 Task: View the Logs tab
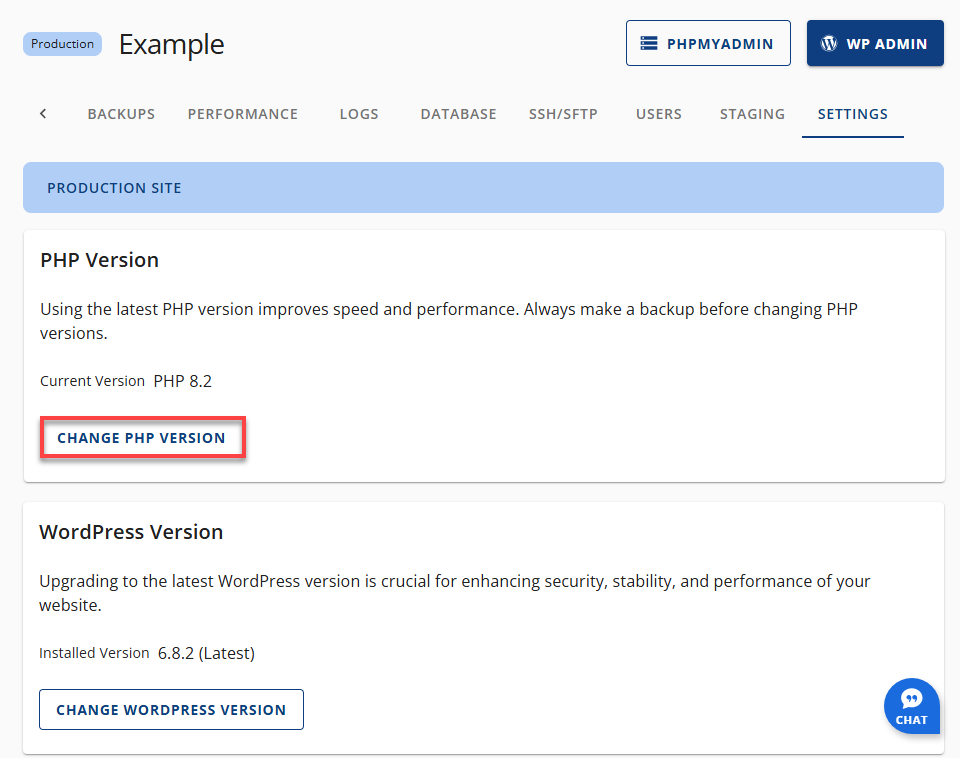pos(359,113)
